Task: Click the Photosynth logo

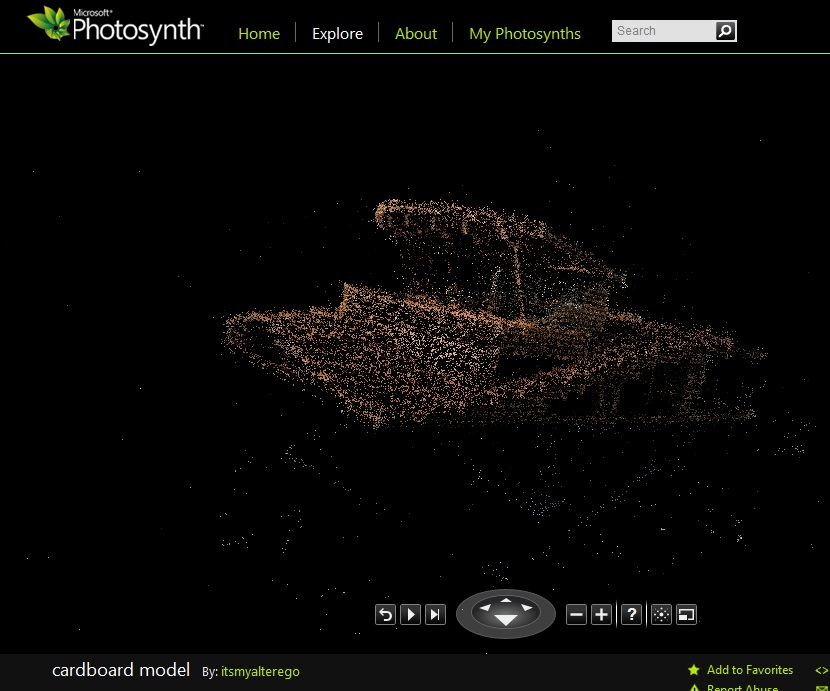Action: tap(115, 25)
